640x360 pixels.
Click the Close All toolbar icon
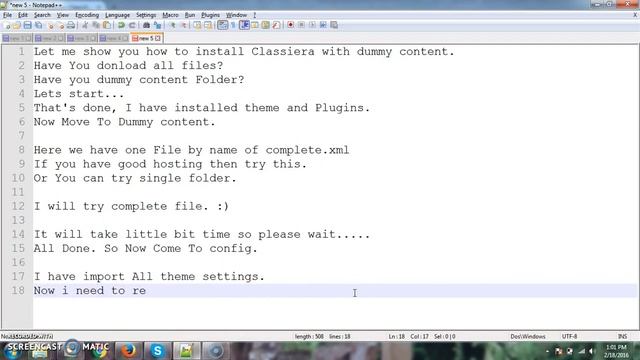click(60, 25)
